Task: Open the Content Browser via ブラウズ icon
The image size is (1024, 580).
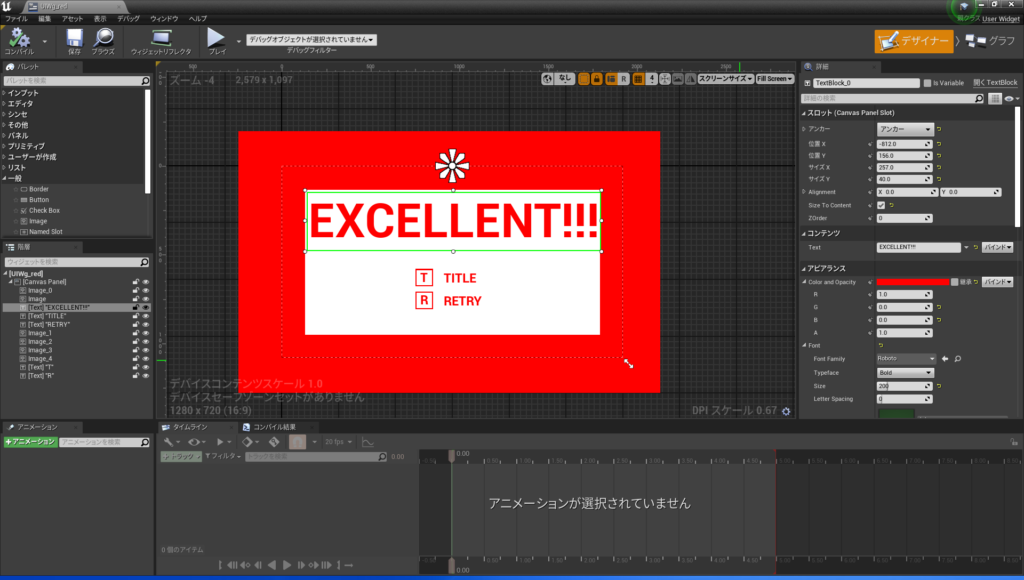Action: pyautogui.click(x=103, y=39)
